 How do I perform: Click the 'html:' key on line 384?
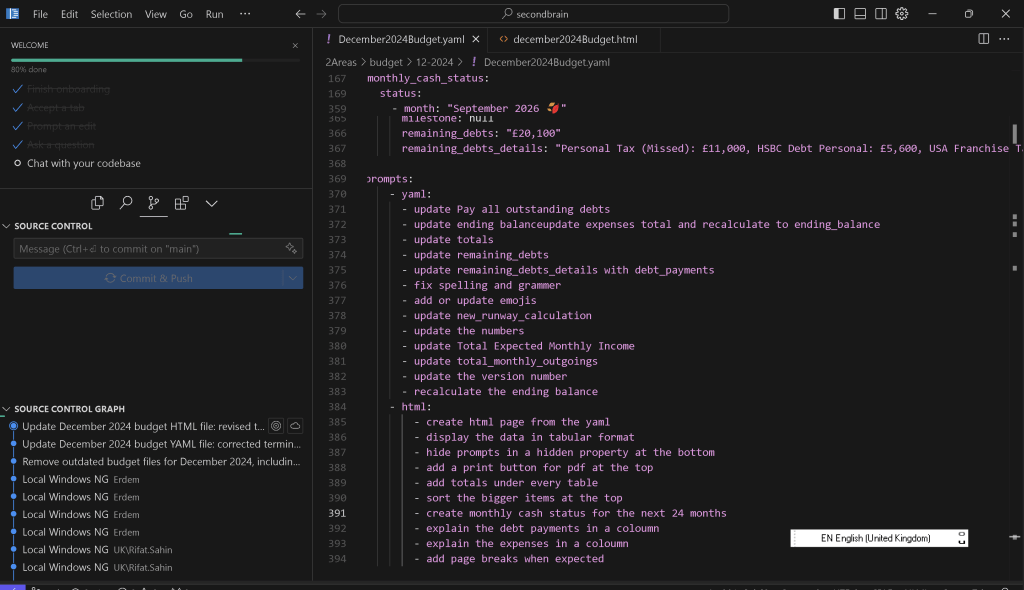416,407
